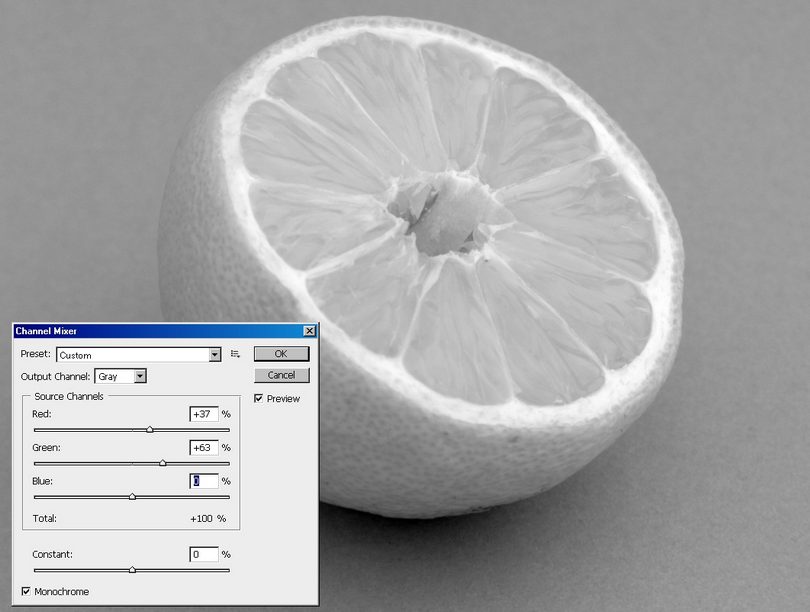Image resolution: width=810 pixels, height=612 pixels.
Task: Click the Red channel slider handle
Action: 150,429
